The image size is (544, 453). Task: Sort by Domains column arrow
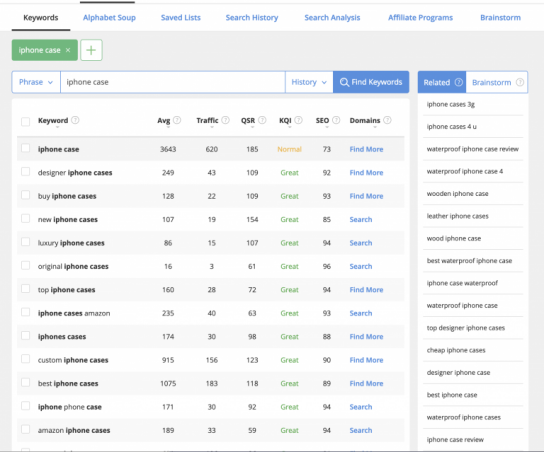[375, 128]
